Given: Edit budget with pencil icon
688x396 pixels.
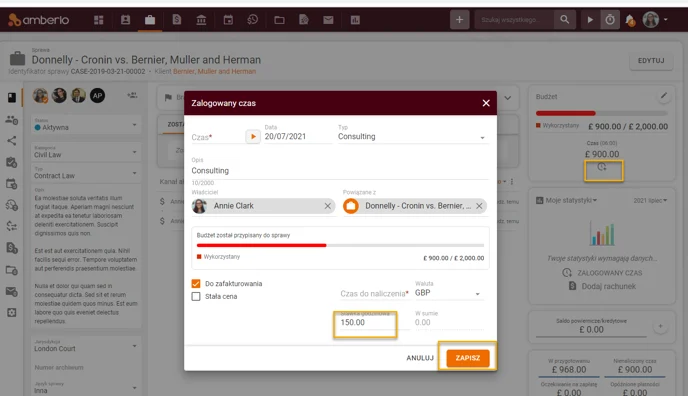Looking at the screenshot, I should pos(663,96).
